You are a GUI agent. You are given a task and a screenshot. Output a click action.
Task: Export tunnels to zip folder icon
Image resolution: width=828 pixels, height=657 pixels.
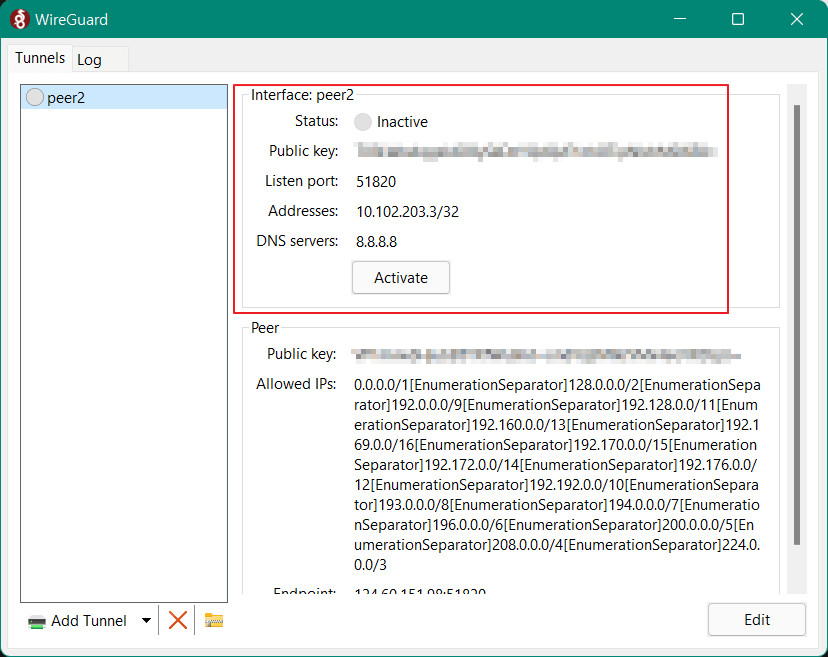point(214,620)
